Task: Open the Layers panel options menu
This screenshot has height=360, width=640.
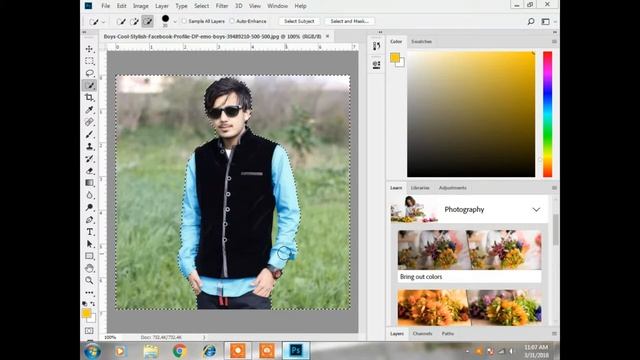Action: [x=554, y=333]
